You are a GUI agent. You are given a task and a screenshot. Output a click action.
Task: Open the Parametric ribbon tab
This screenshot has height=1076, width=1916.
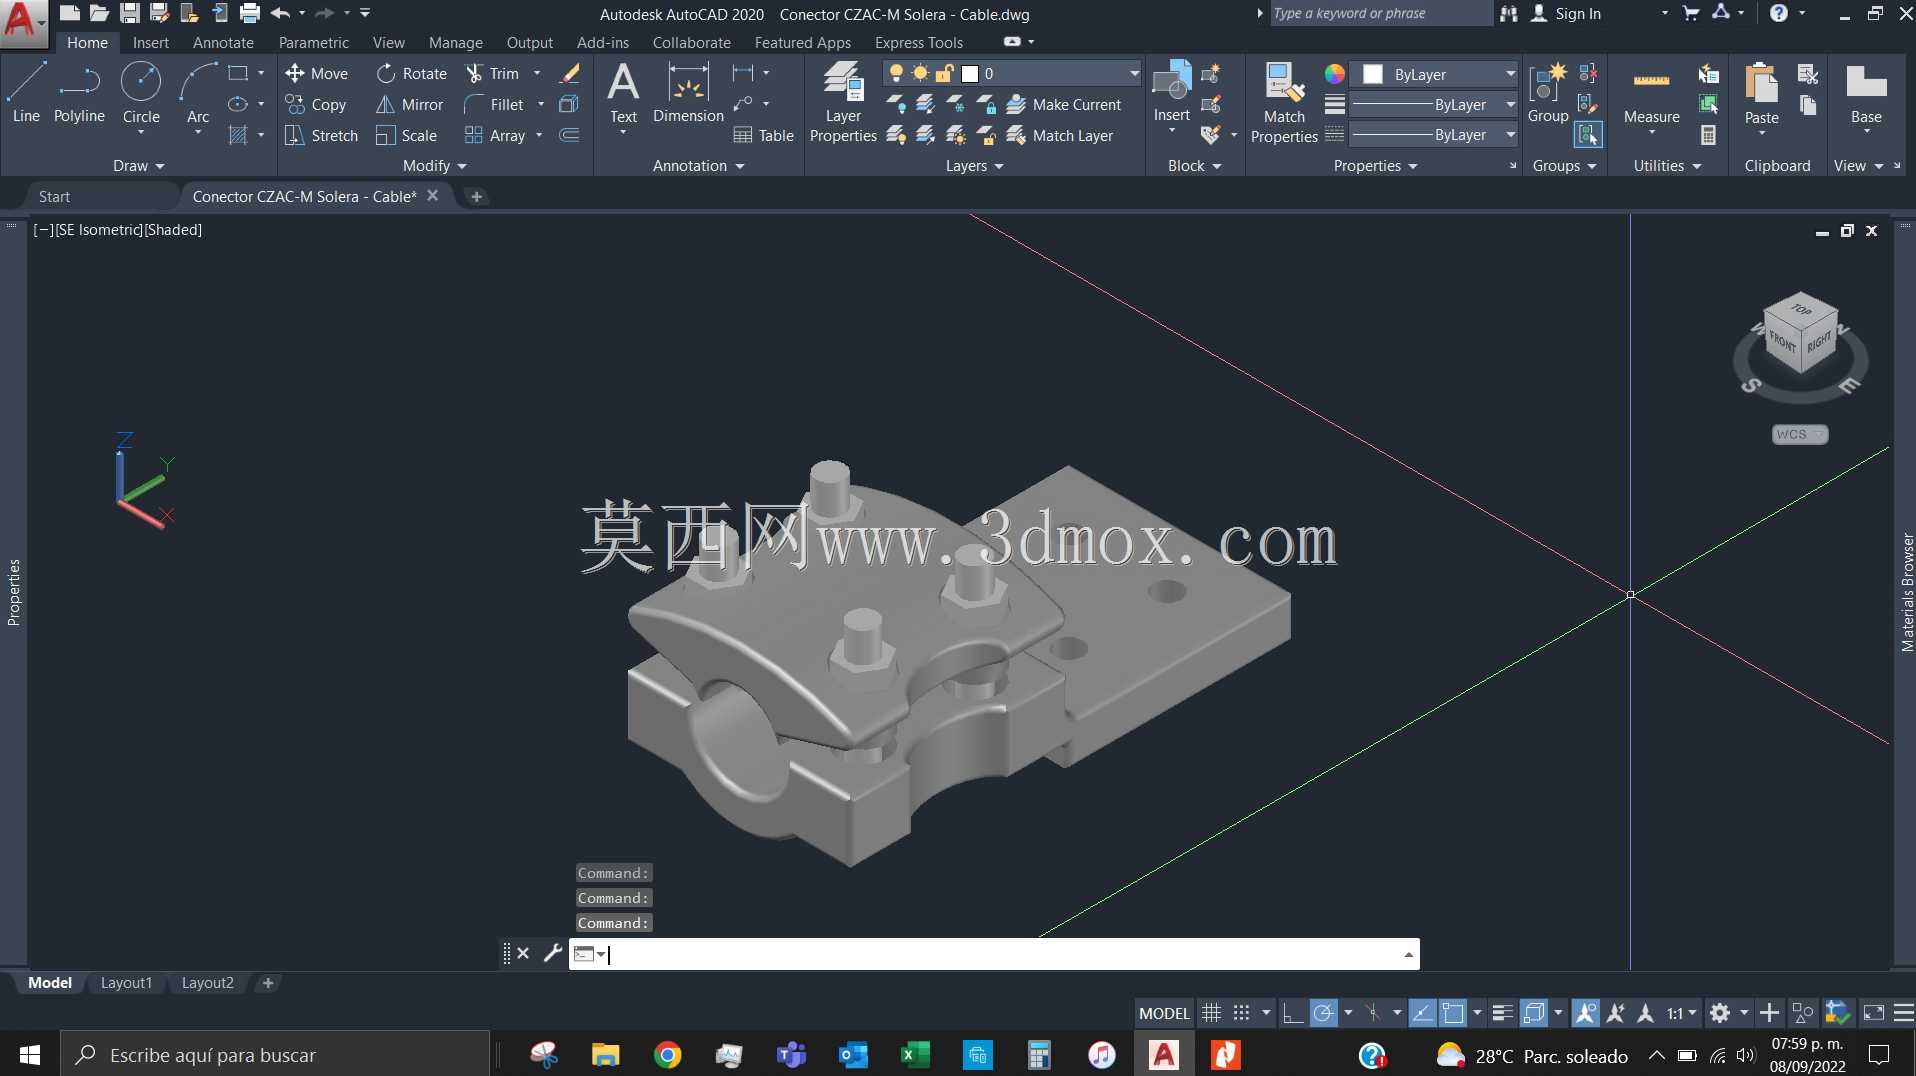[x=314, y=42]
